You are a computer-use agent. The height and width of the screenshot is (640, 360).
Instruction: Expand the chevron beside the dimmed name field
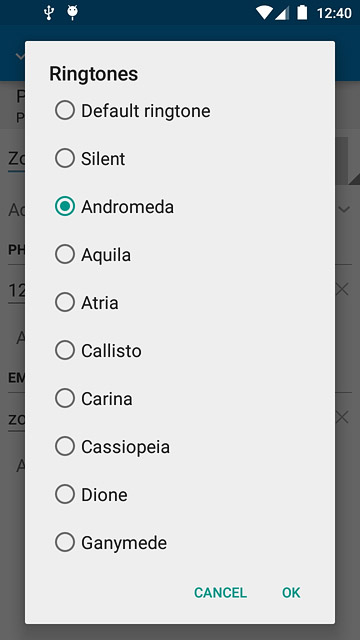[x=344, y=210]
